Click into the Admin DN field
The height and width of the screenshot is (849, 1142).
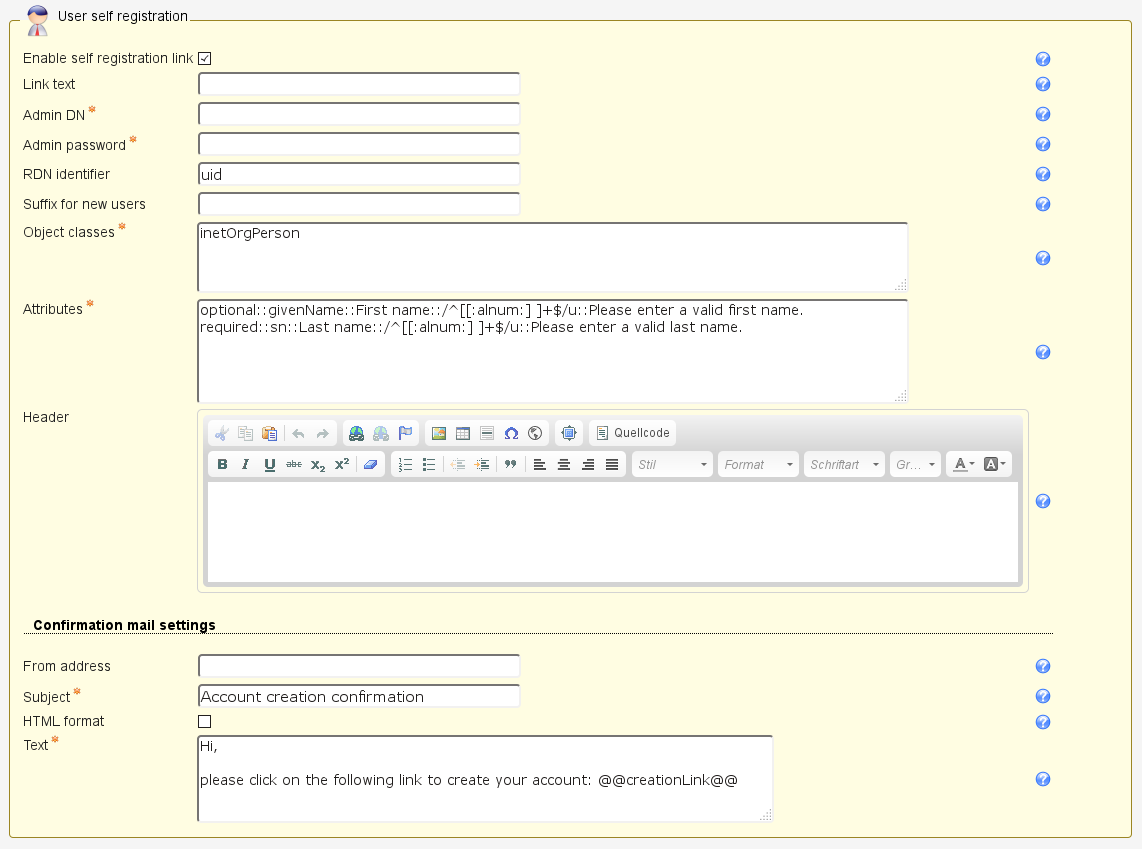coord(359,114)
